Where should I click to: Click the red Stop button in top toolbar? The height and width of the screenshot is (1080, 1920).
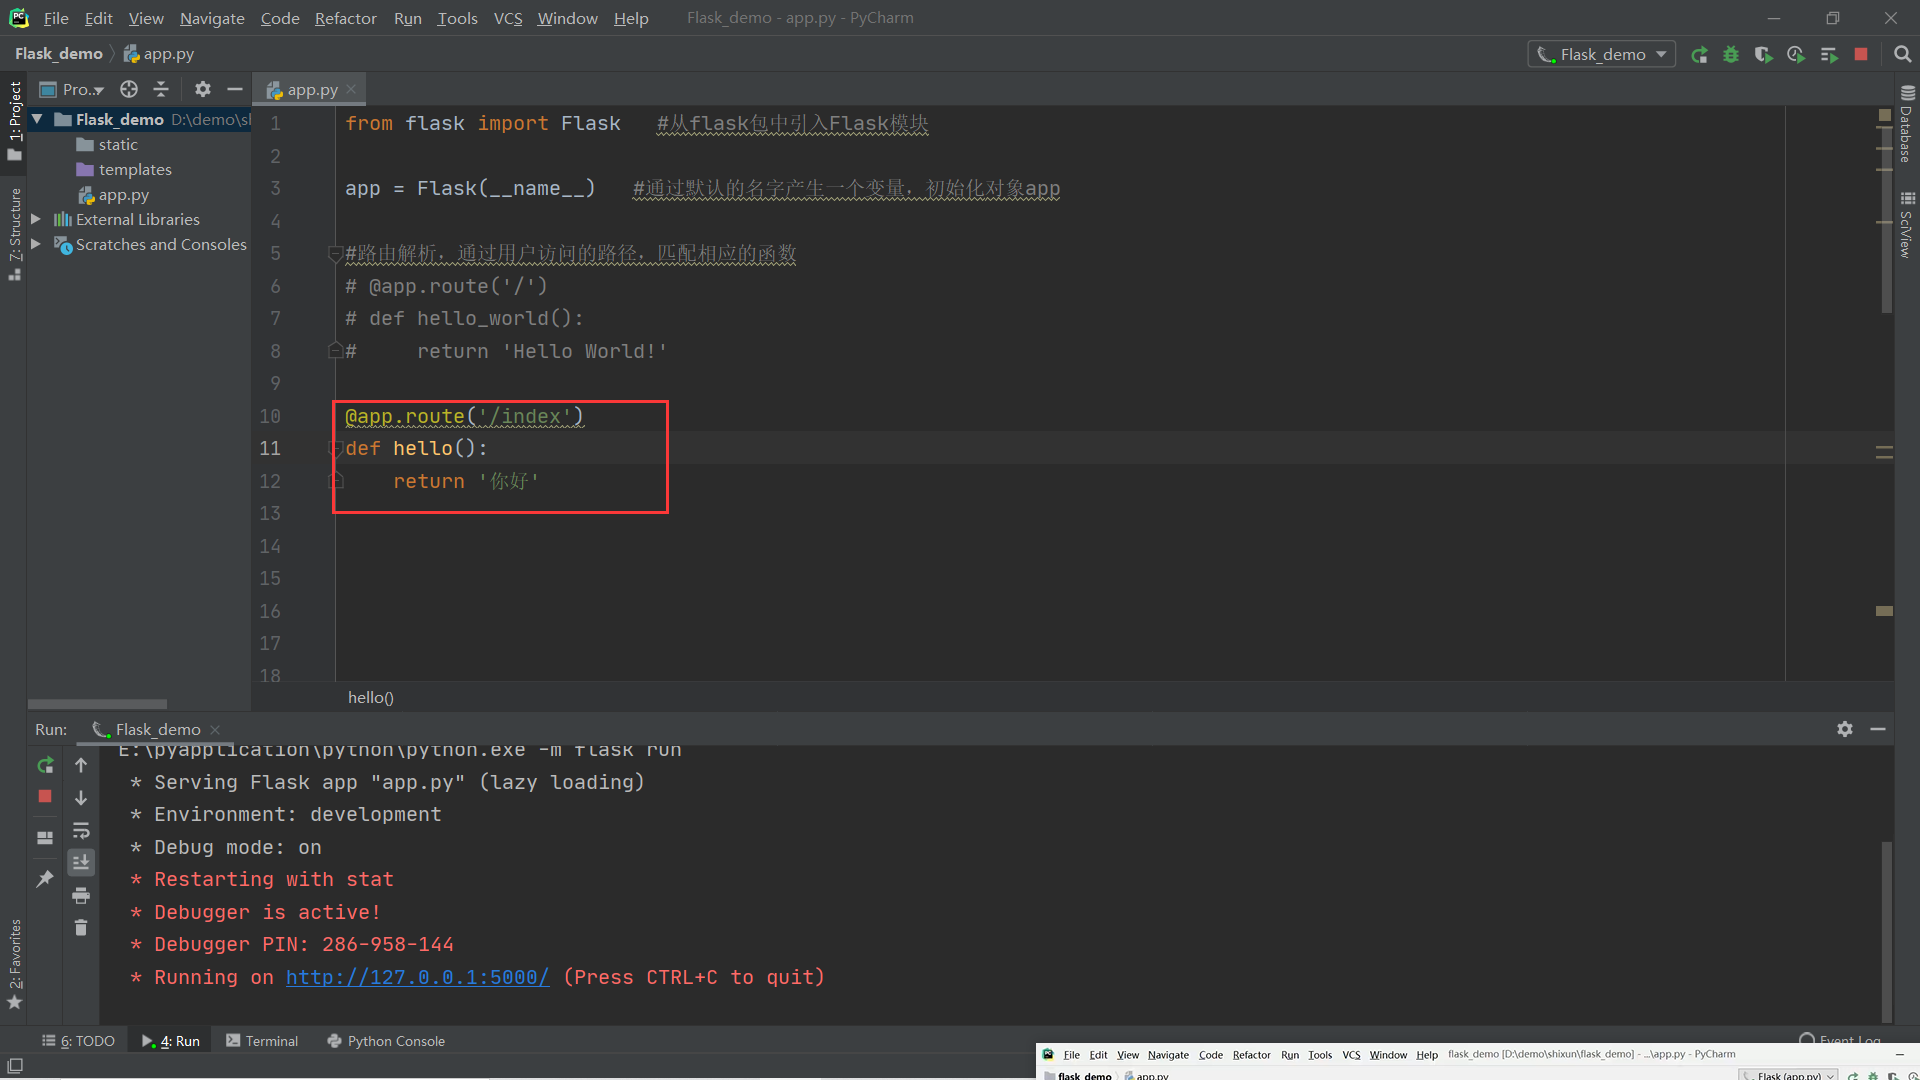pos(1861,55)
